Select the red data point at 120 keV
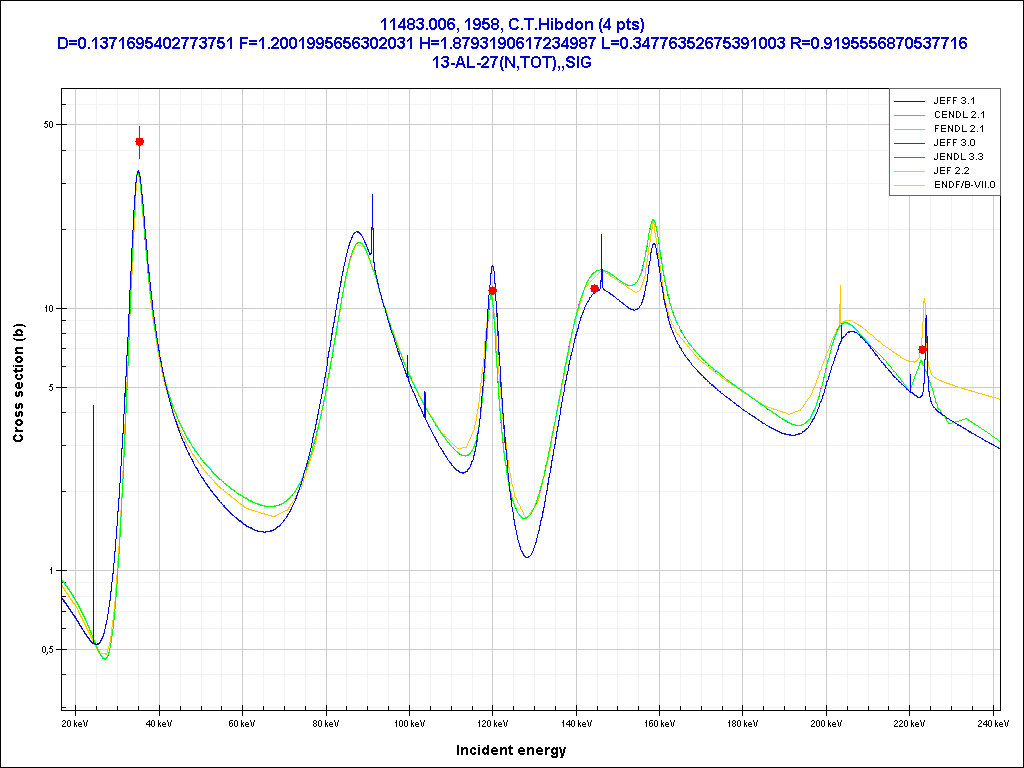1024x768 pixels. (x=492, y=291)
